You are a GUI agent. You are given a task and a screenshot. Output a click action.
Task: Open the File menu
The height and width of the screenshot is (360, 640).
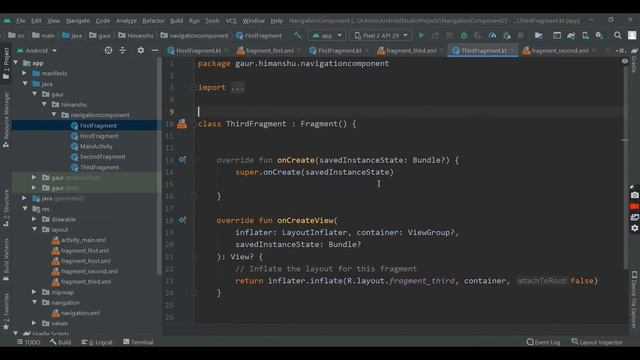[x=21, y=20]
